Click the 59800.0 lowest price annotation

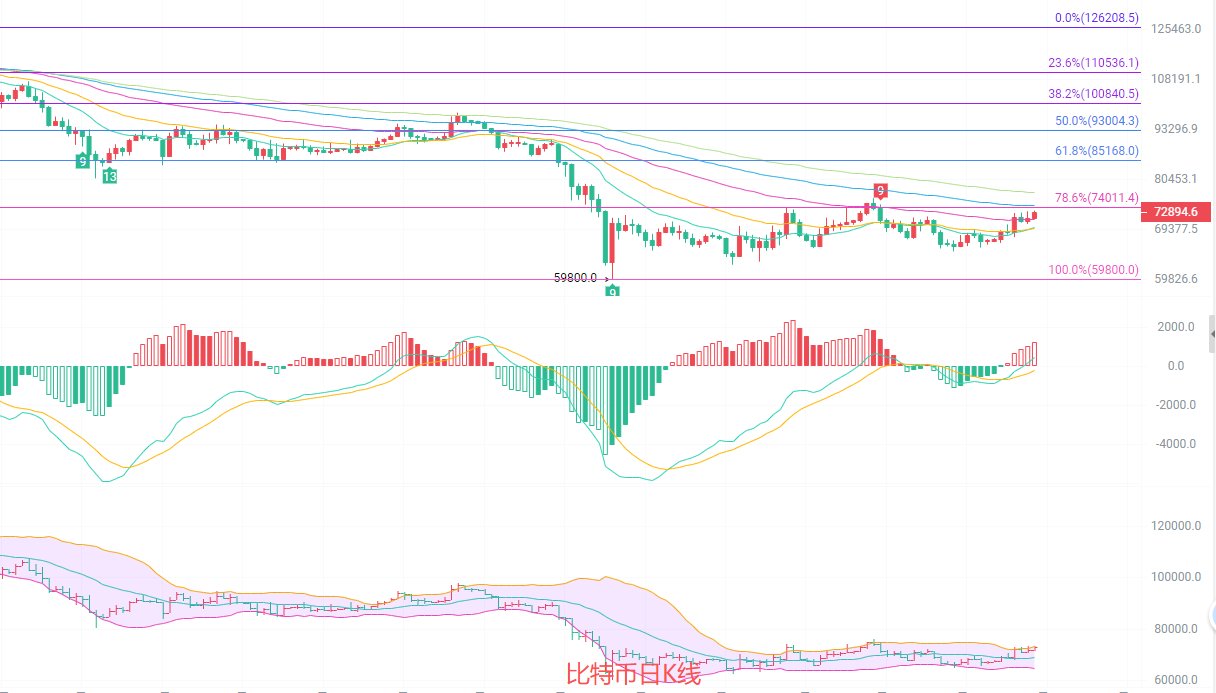coord(575,278)
